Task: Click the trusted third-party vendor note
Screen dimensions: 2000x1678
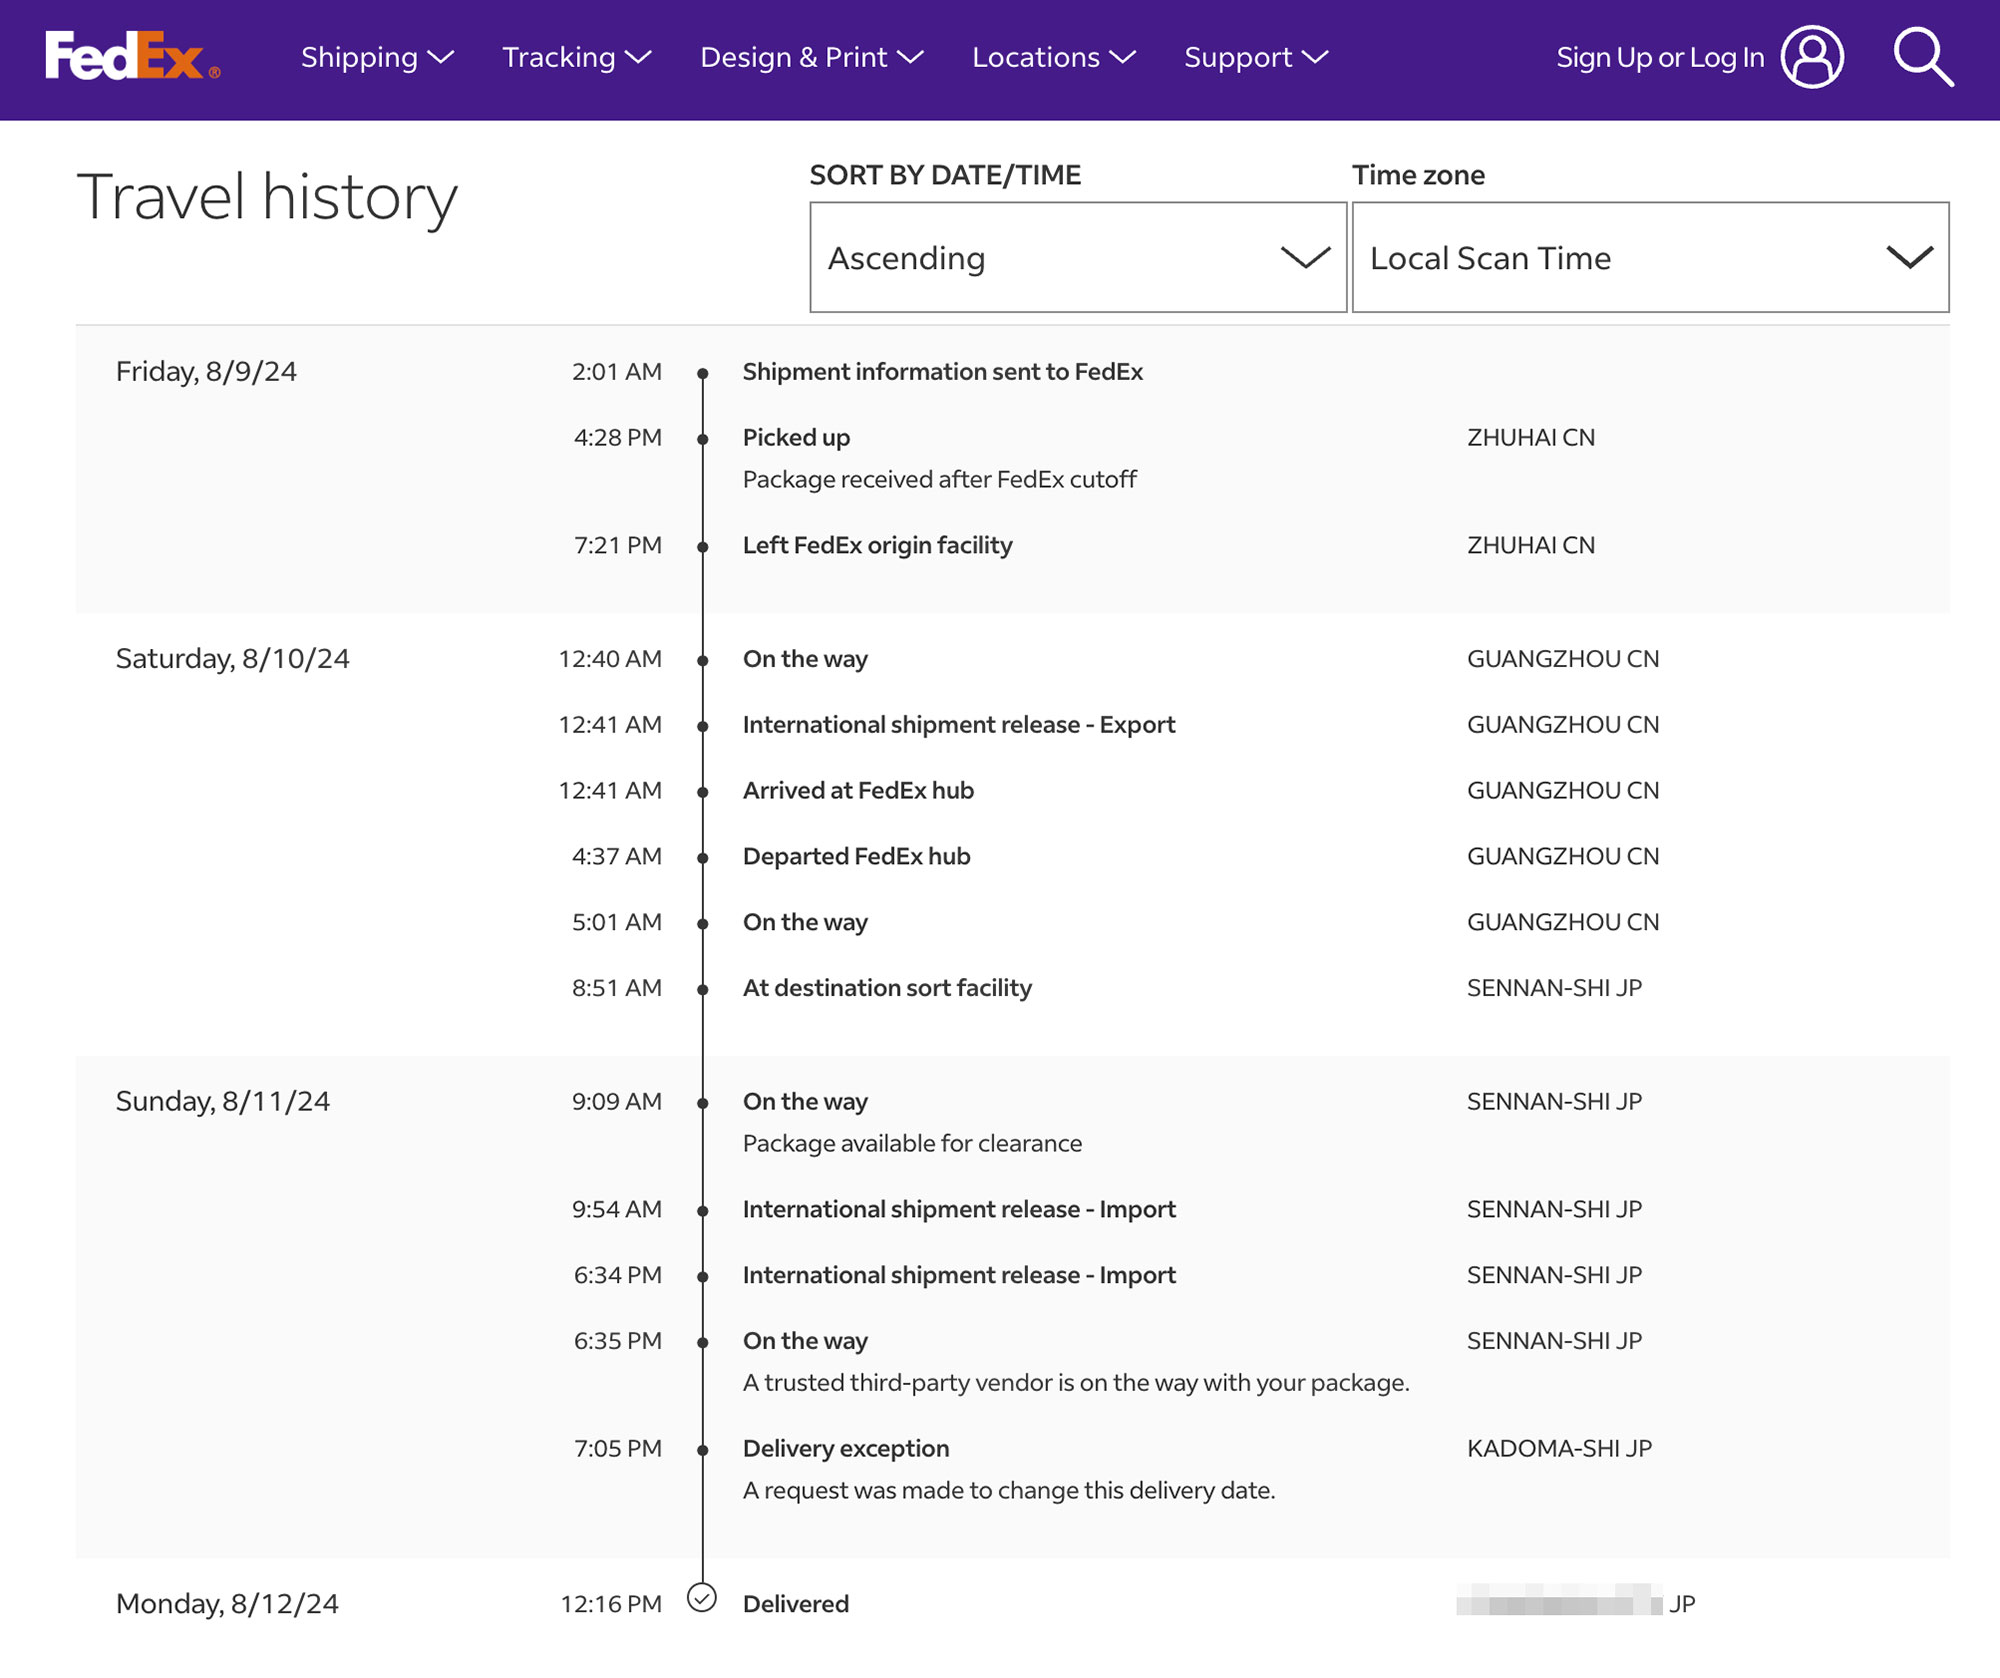Action: pyautogui.click(x=1076, y=1382)
